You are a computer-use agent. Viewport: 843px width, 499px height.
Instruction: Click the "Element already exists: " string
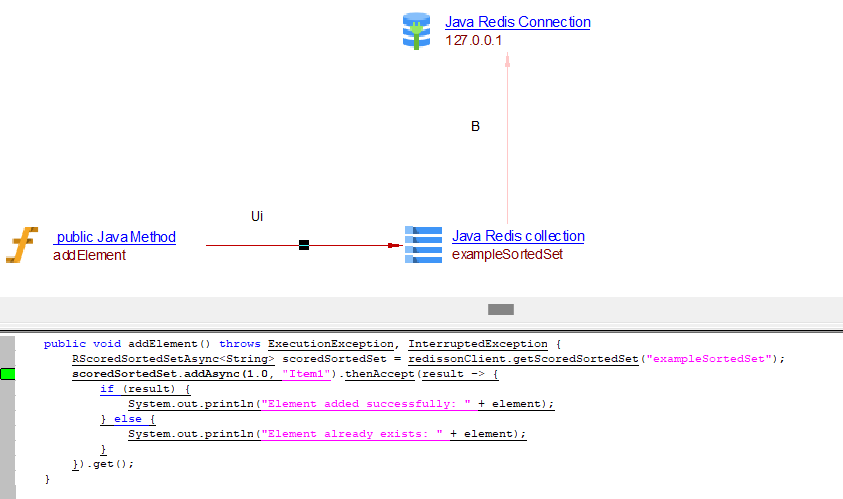tap(352, 434)
